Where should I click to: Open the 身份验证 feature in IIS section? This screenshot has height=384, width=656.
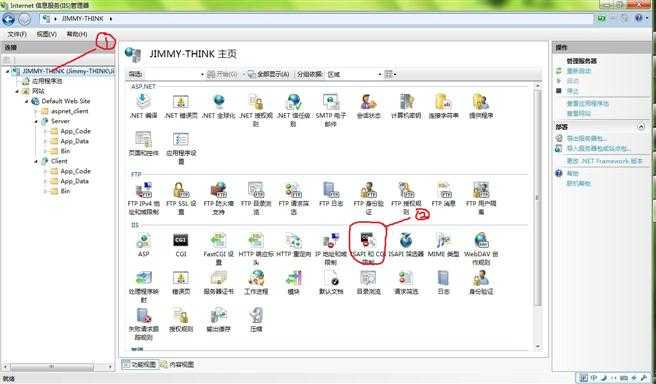tap(481, 282)
